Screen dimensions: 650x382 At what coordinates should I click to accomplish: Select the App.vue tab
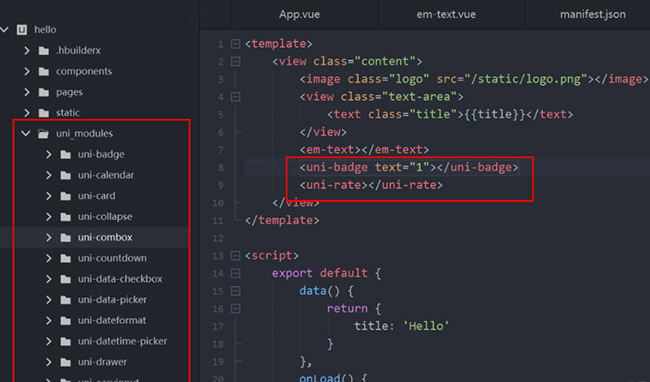[x=299, y=15]
